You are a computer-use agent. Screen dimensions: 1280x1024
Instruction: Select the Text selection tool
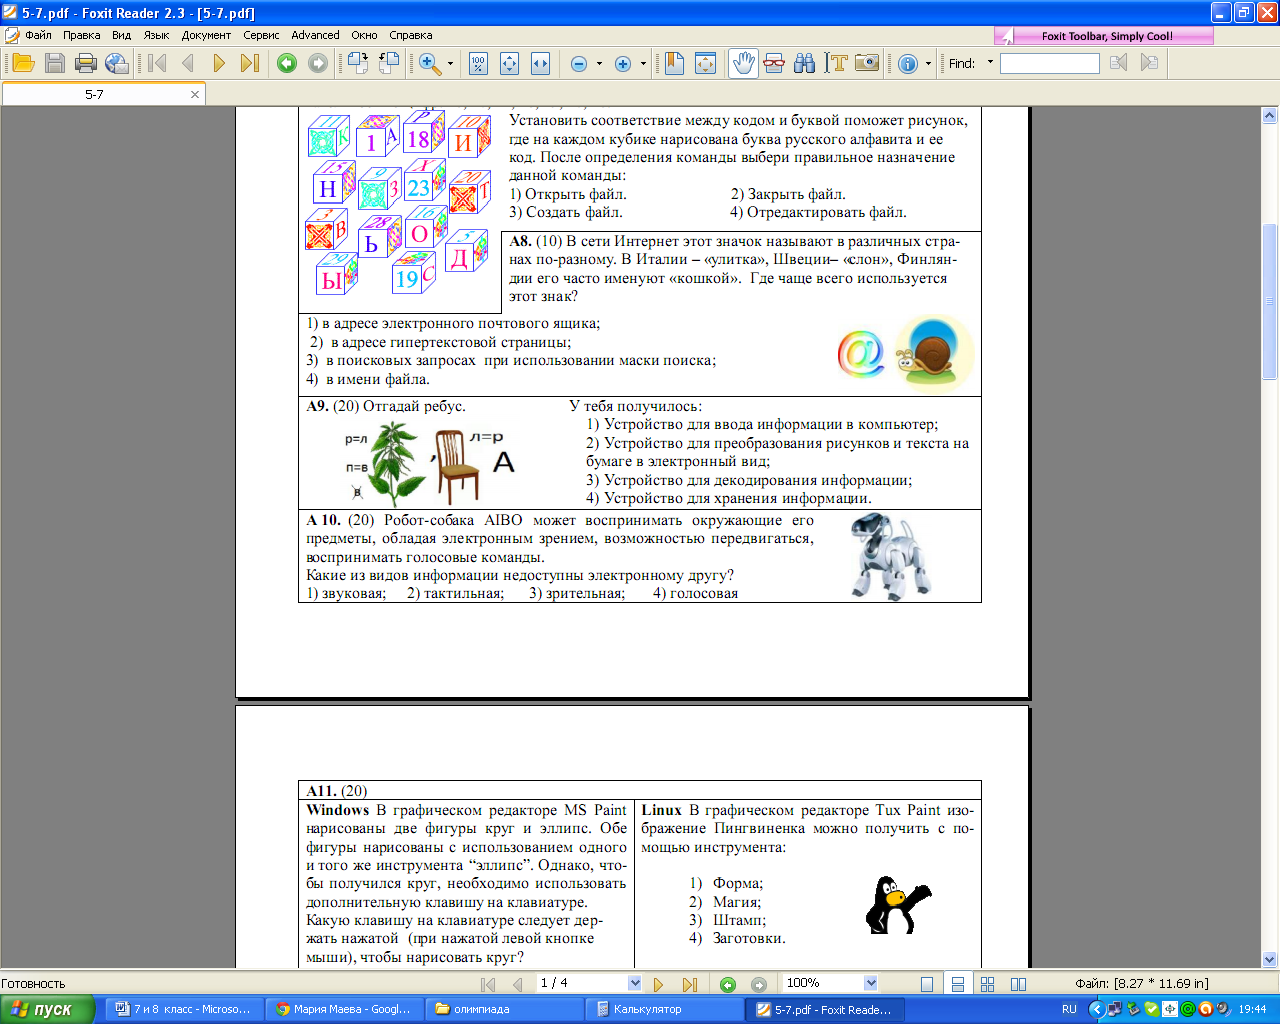pyautogui.click(x=835, y=63)
